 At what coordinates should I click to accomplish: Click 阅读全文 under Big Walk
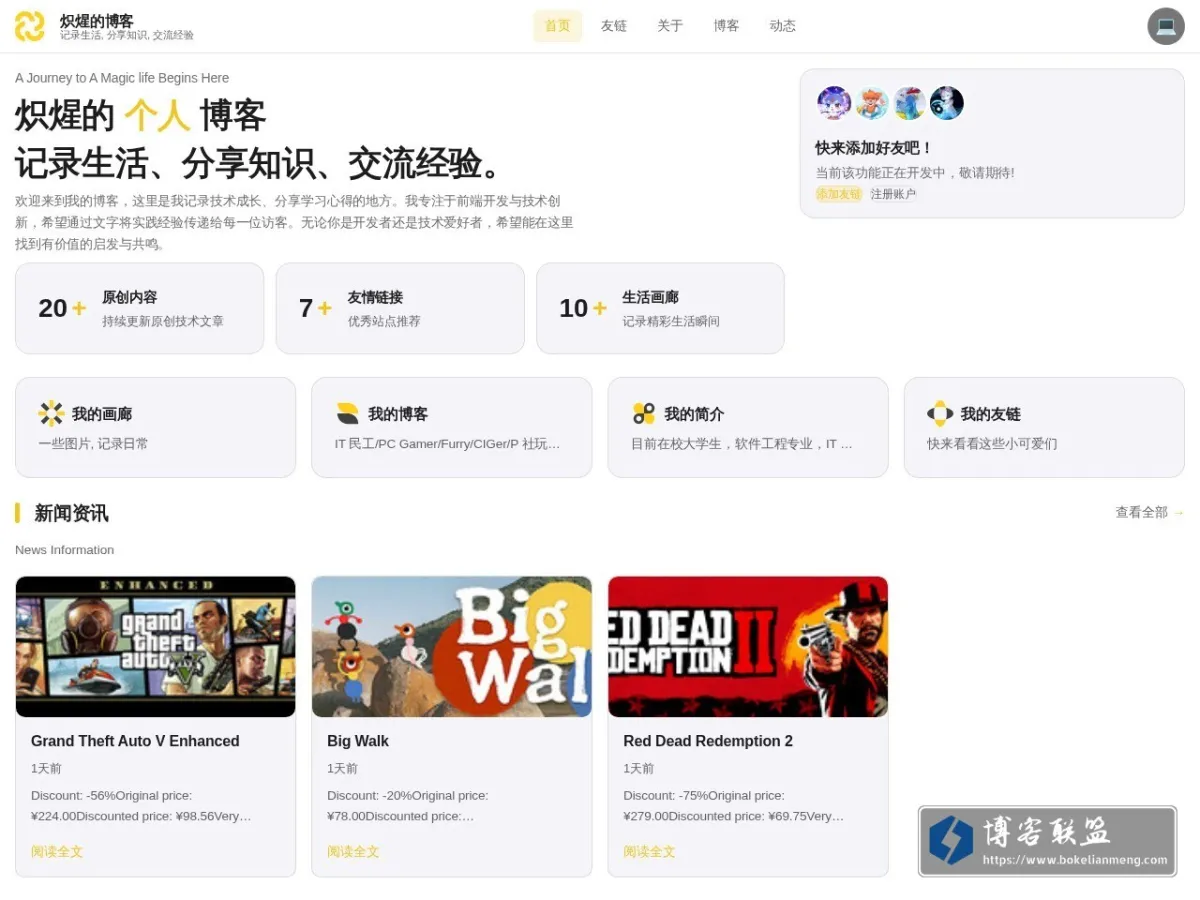353,852
